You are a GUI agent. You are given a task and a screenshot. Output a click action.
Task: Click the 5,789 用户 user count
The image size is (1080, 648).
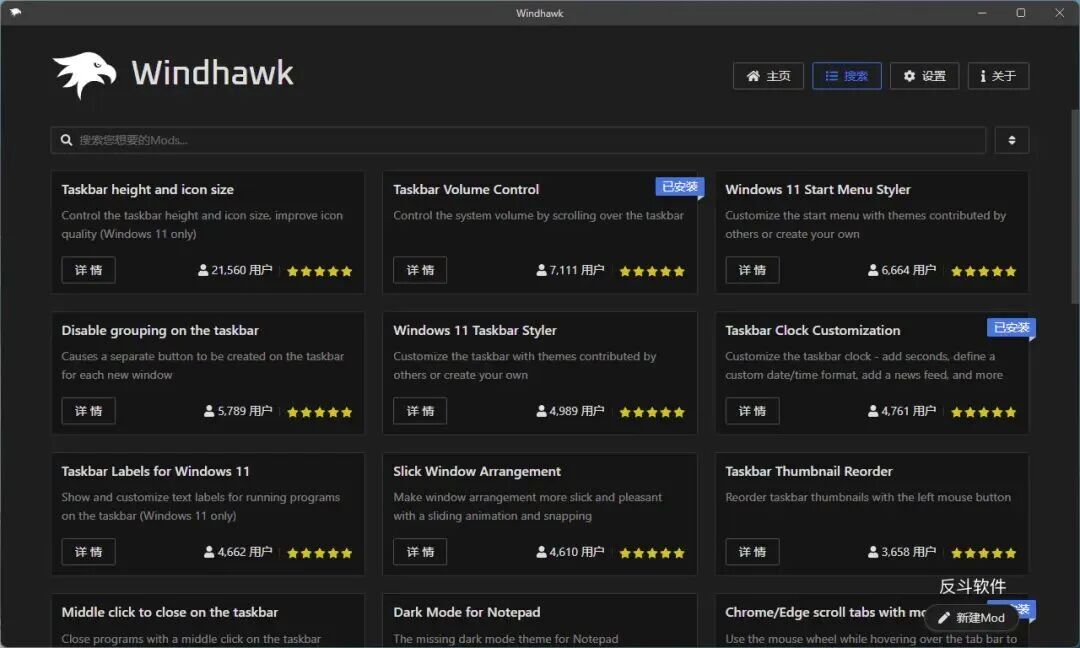click(238, 411)
